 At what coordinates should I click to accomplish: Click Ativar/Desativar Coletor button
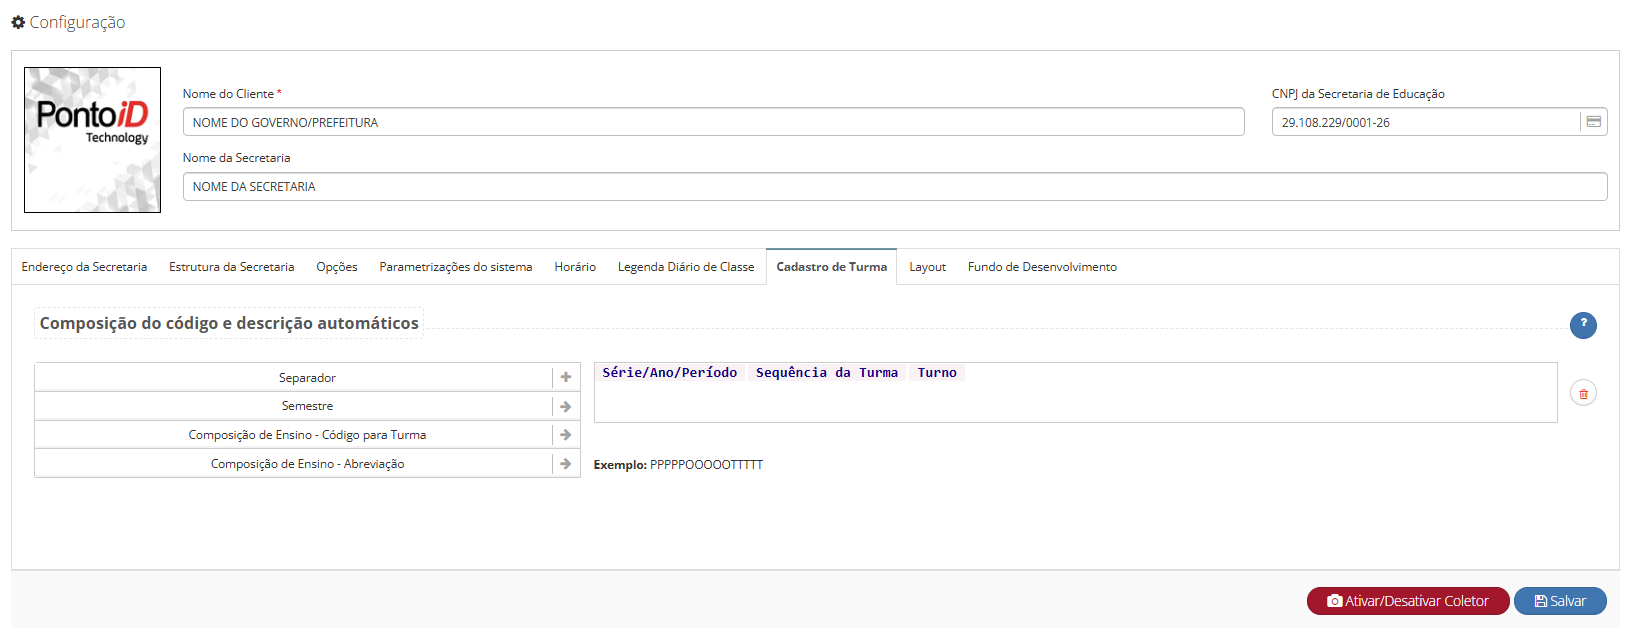[1408, 601]
